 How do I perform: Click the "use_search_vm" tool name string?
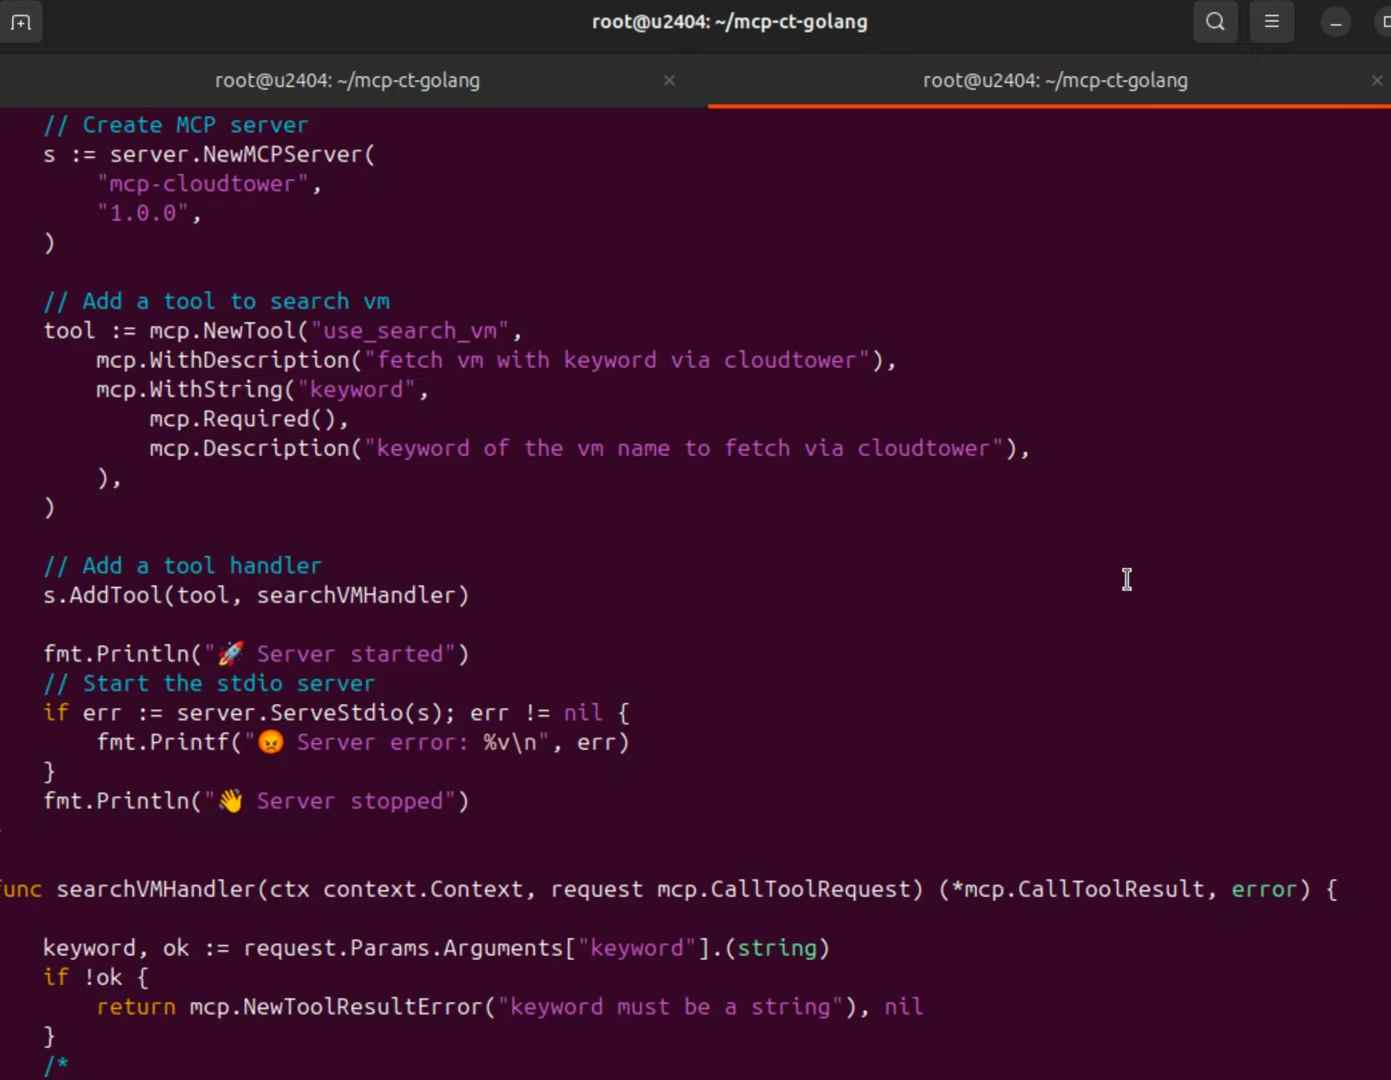pyautogui.click(x=410, y=331)
